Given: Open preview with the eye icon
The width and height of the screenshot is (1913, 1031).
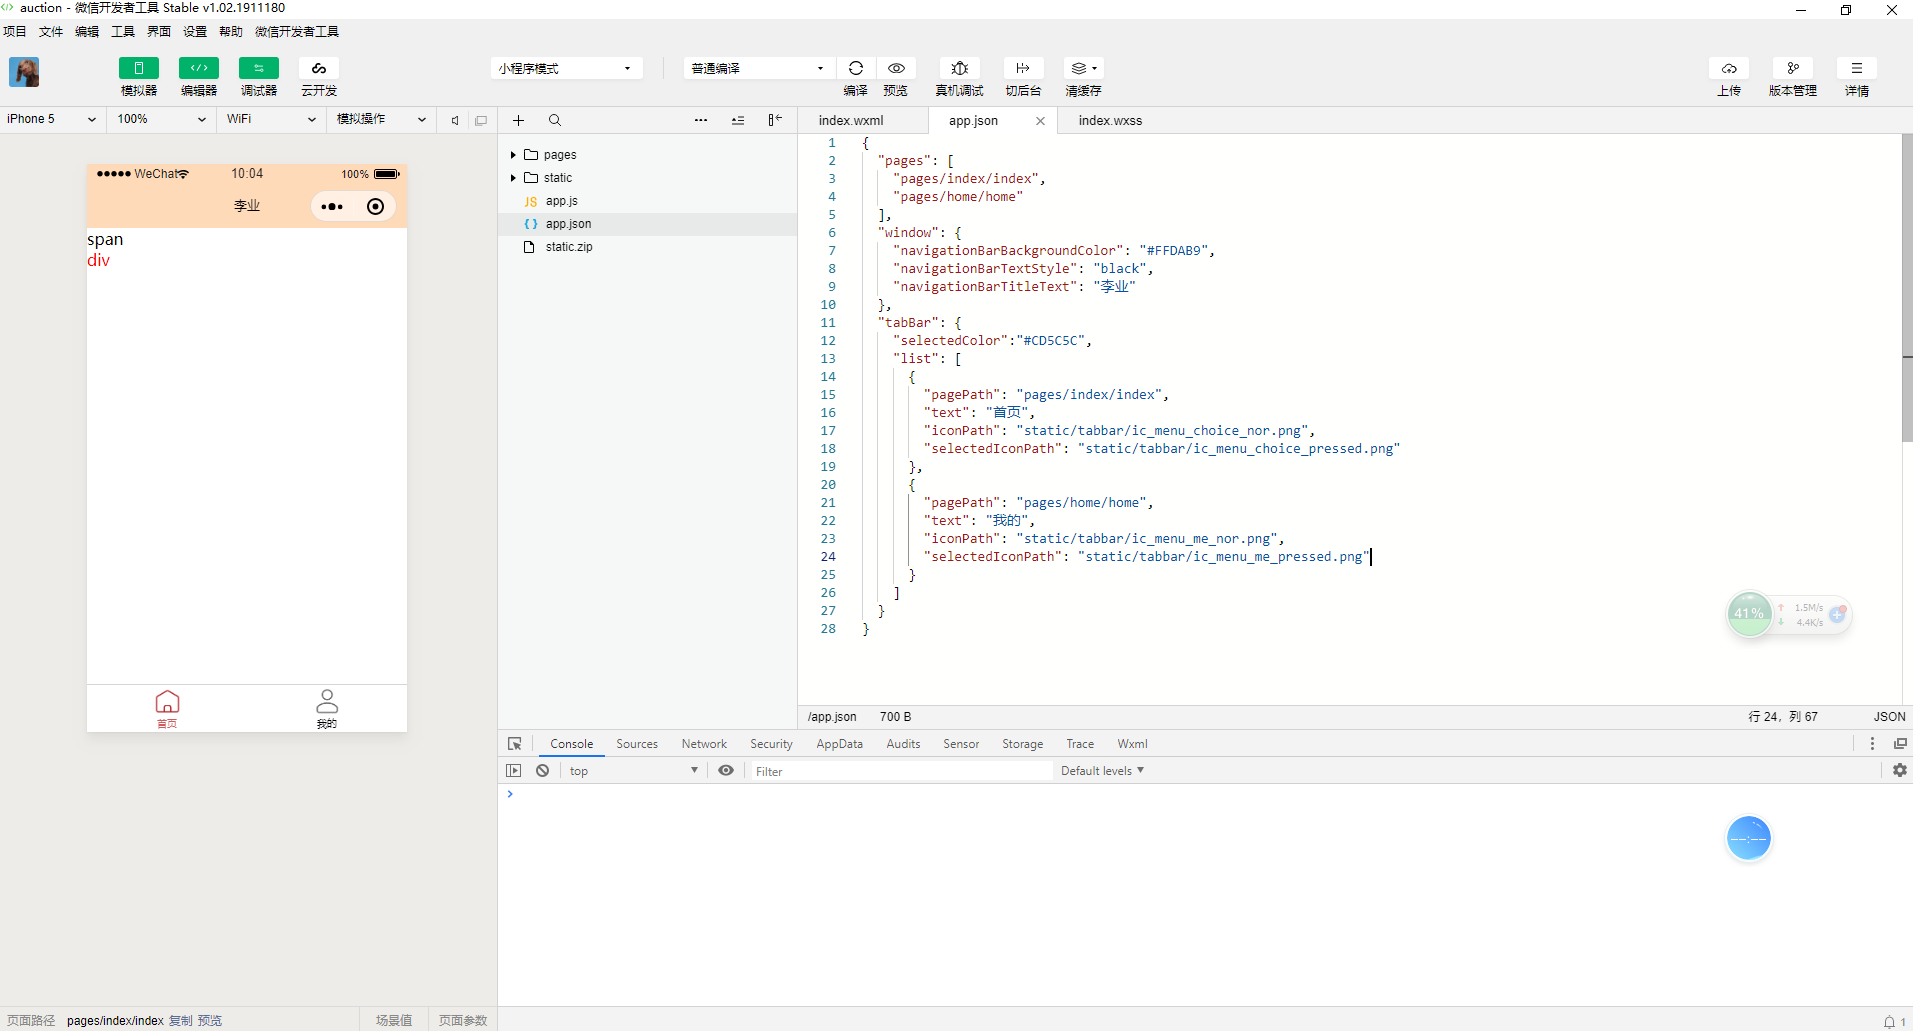Looking at the screenshot, I should 896,68.
